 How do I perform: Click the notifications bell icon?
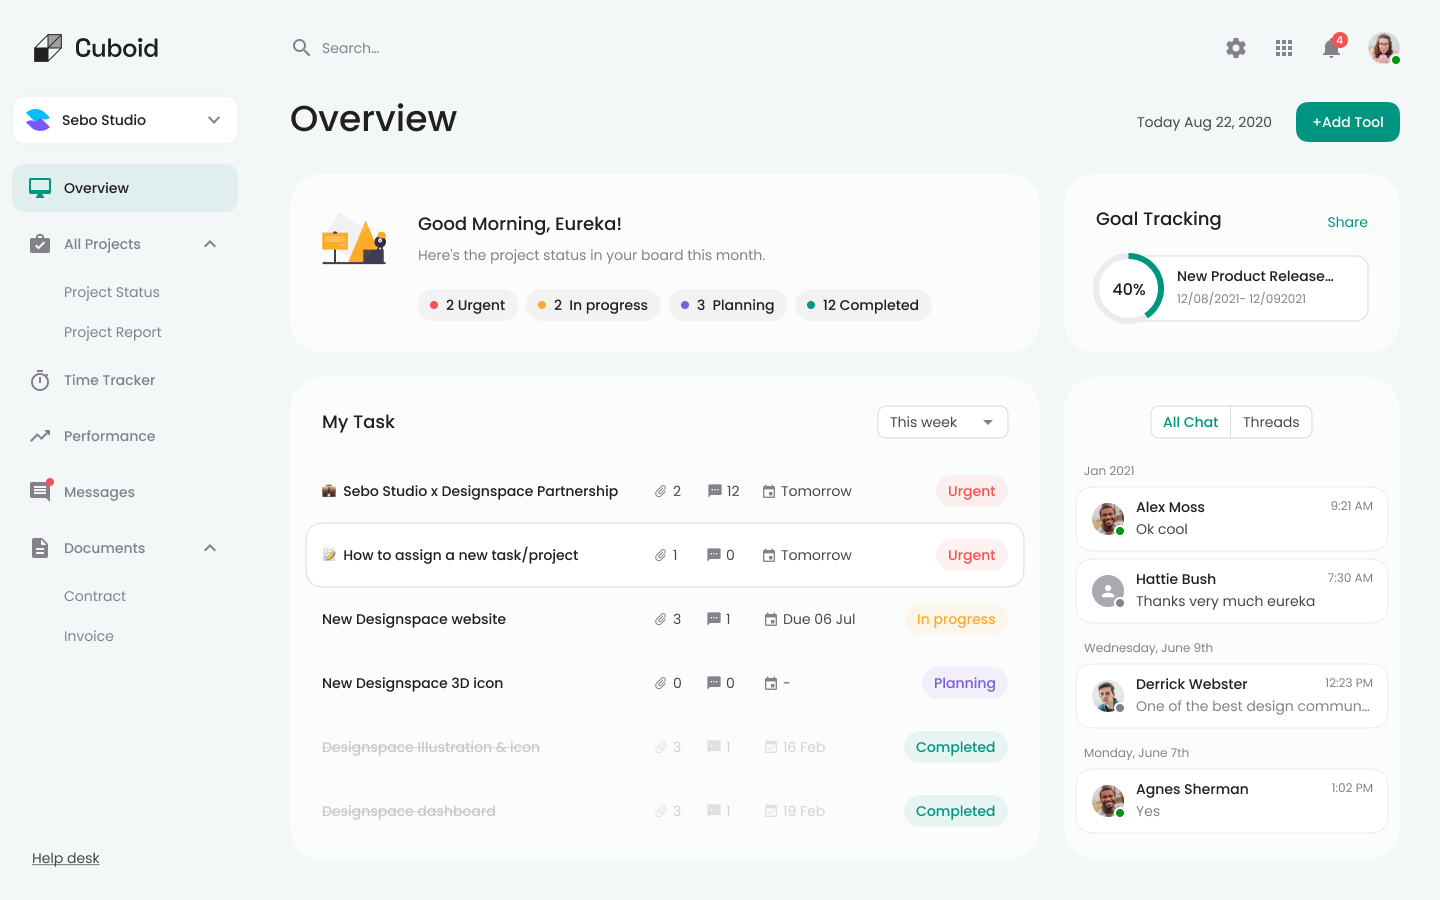1331,48
